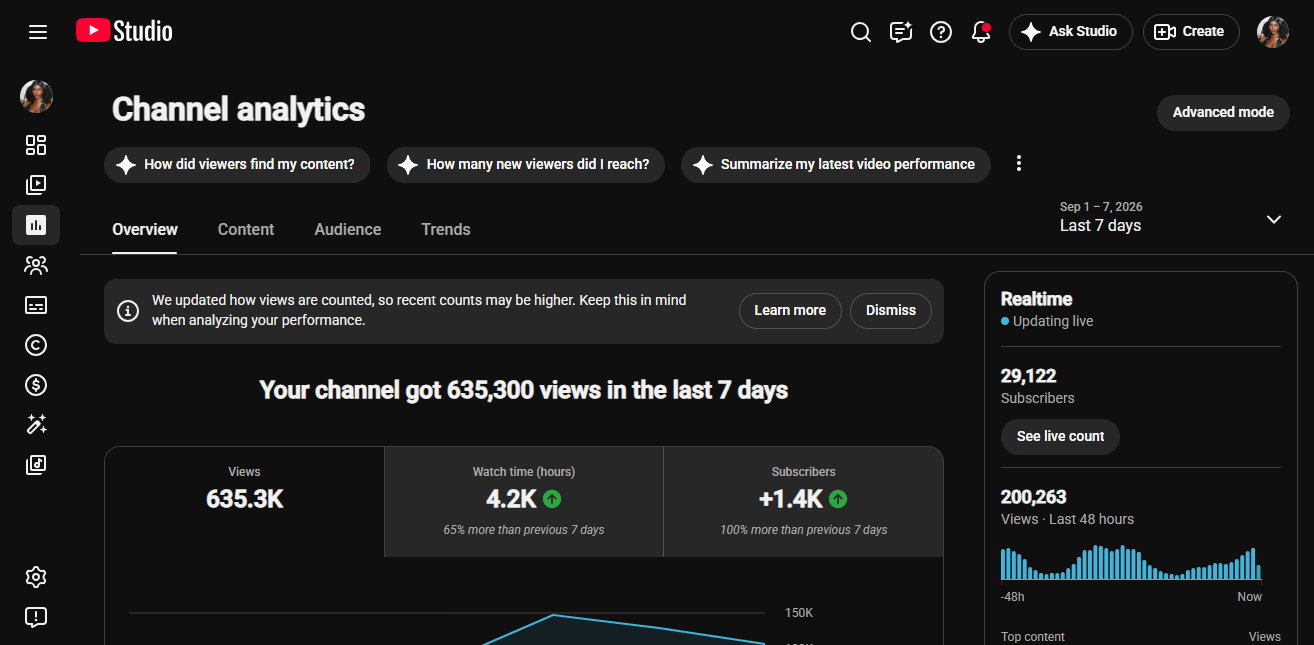Switch to the Audience tab
This screenshot has height=645, width=1314.
pyautogui.click(x=348, y=229)
